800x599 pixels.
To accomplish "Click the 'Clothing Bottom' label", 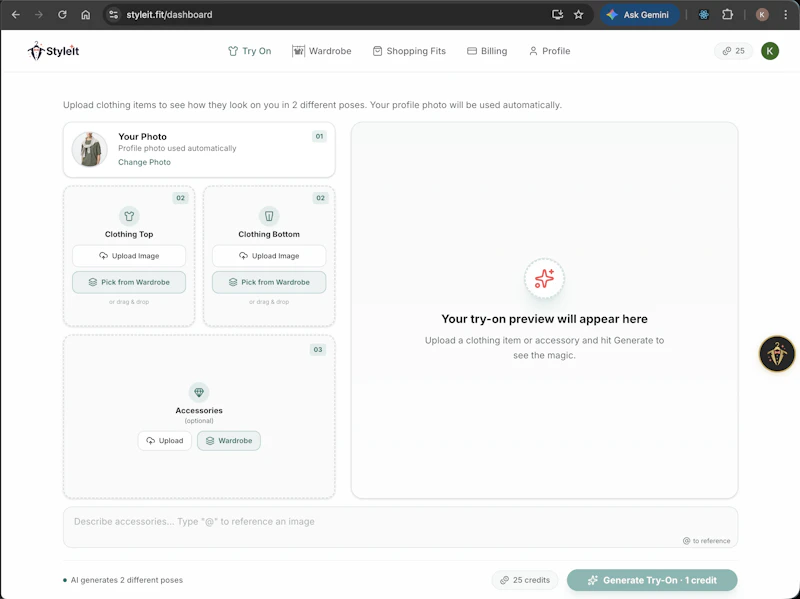I will [269, 234].
